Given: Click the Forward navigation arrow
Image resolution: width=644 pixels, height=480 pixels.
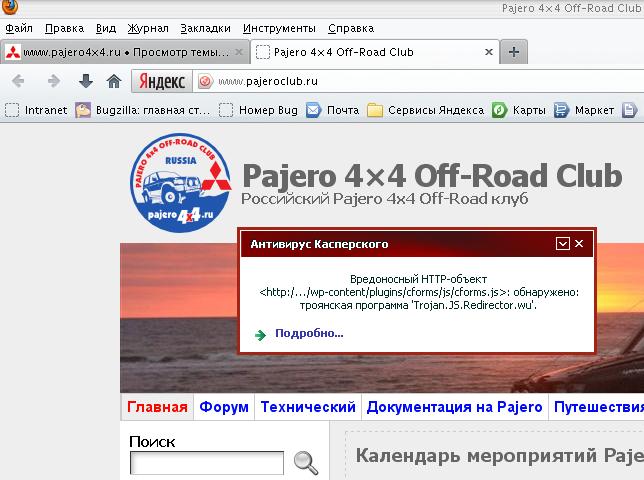Looking at the screenshot, I should click(x=53, y=81).
